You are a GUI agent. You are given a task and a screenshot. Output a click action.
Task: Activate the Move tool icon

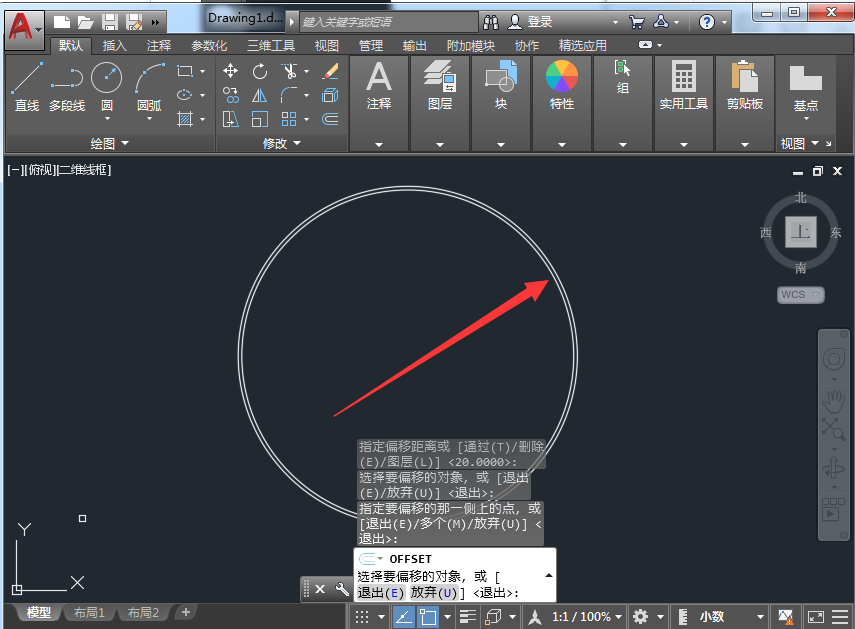point(231,71)
